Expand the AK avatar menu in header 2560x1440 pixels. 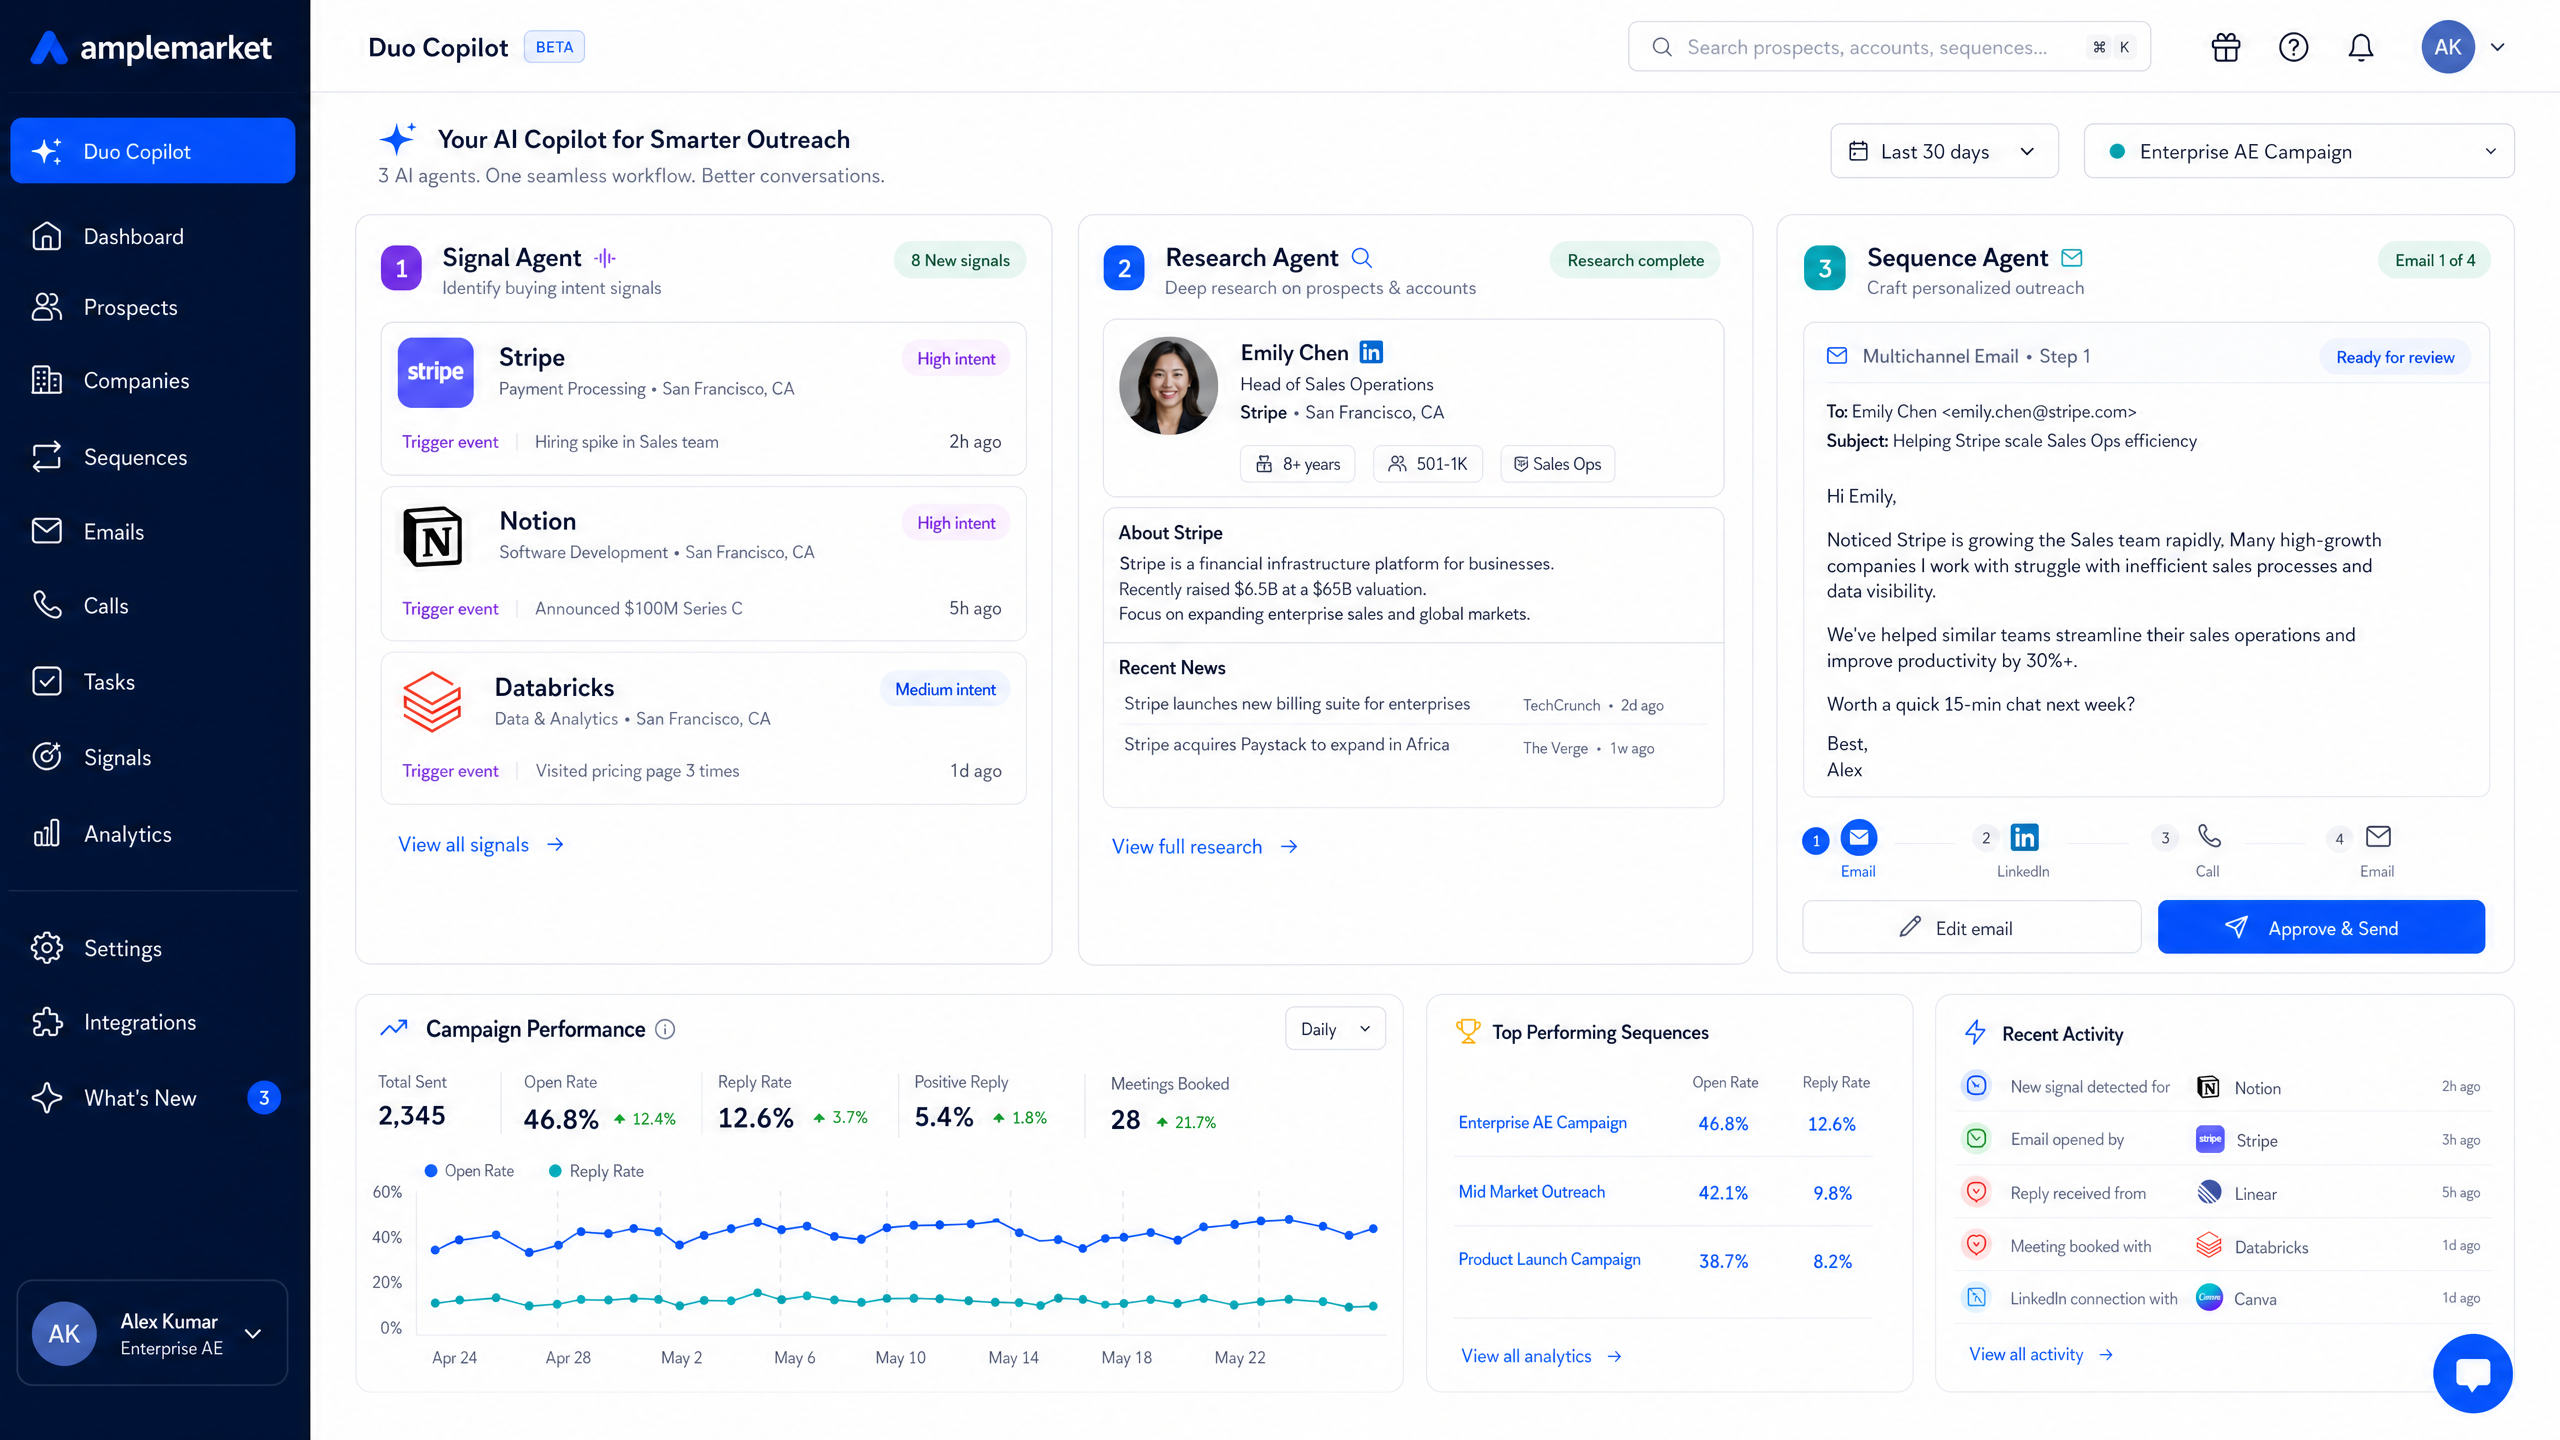2463,47
